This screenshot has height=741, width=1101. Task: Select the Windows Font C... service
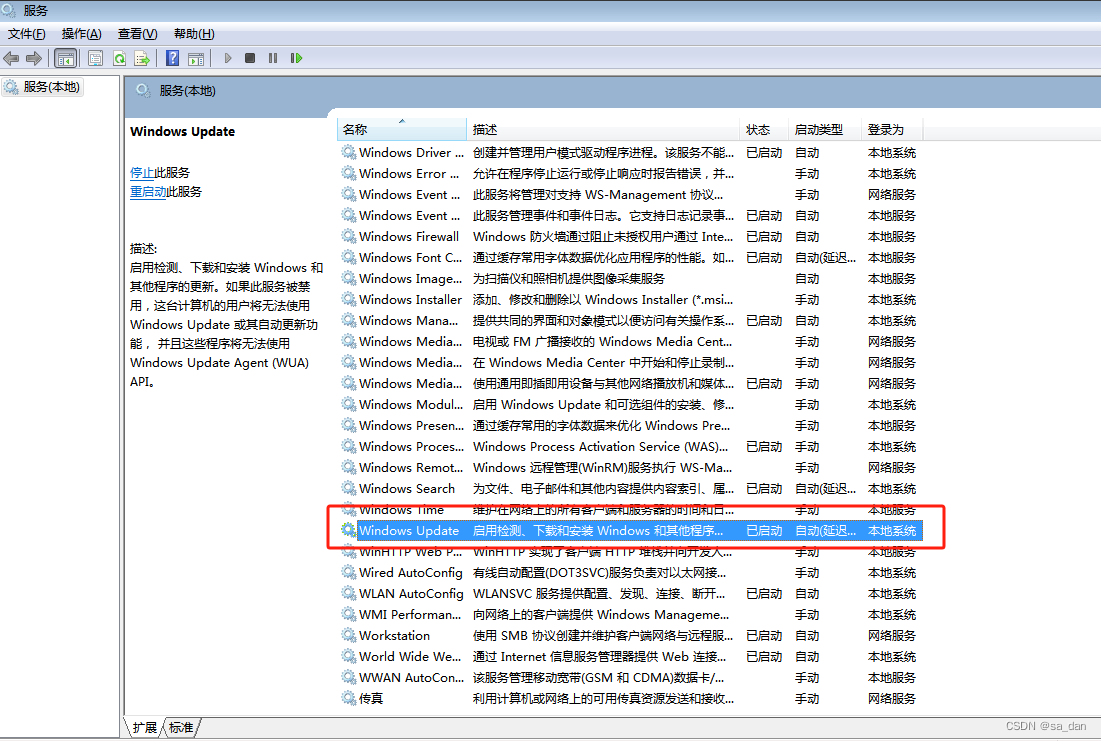(630, 257)
